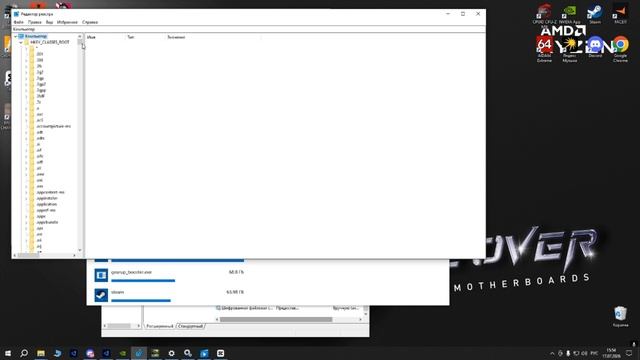Screen dimensions: 640x360
Task: Open the Windows Start menu
Action: point(8,353)
